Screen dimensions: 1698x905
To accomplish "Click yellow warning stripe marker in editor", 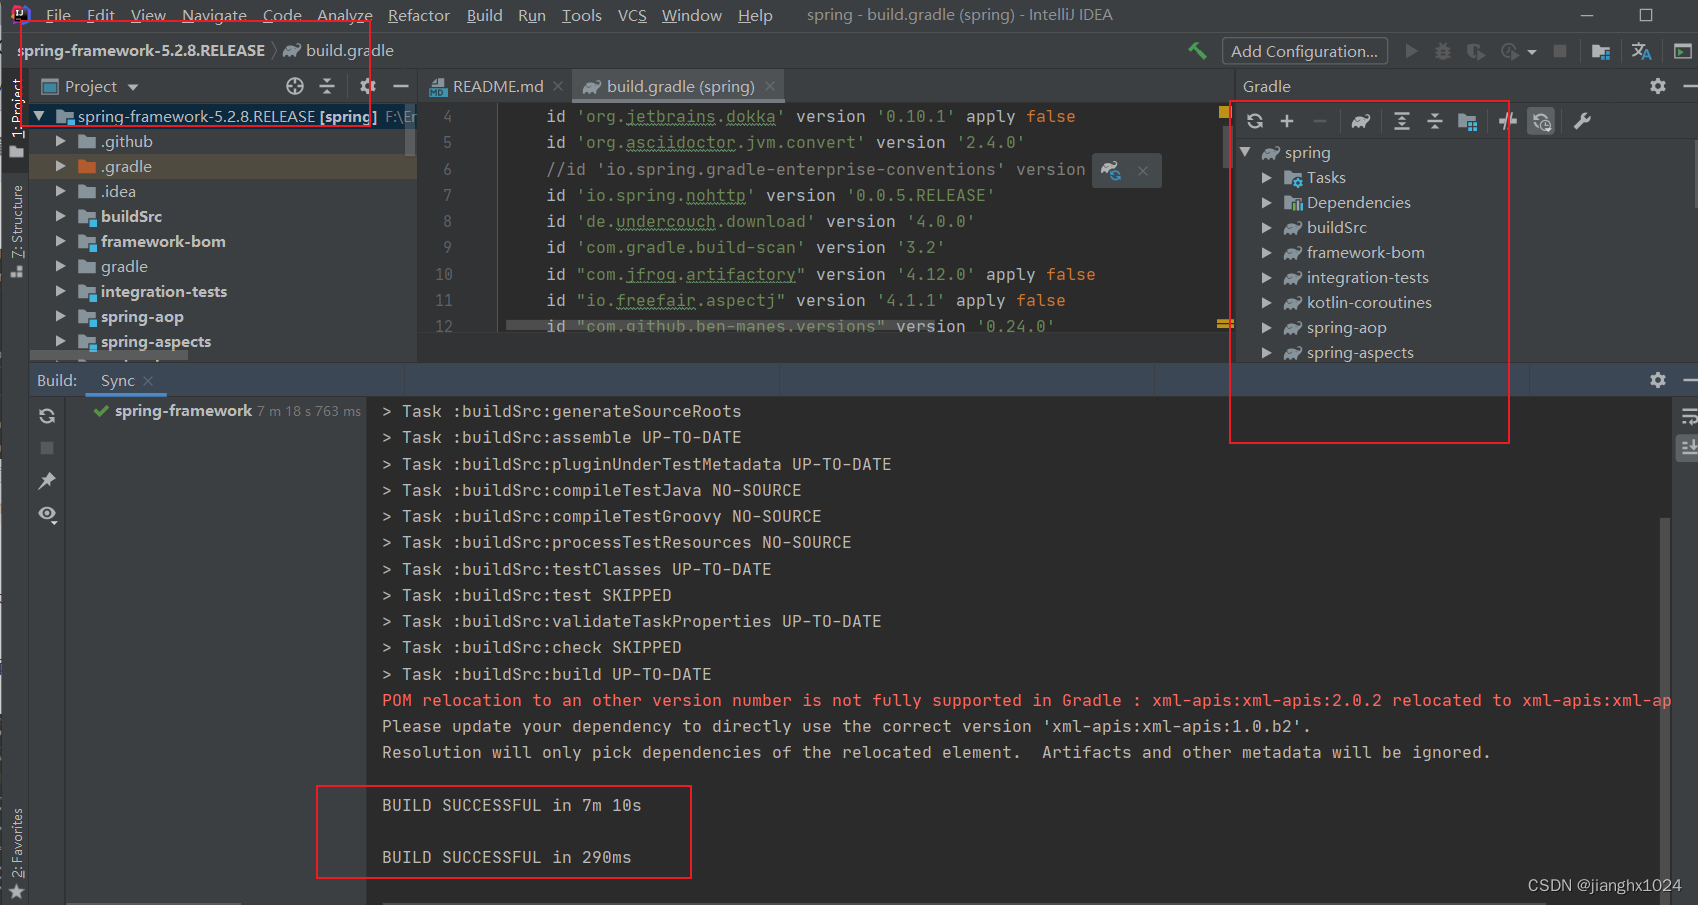I will pyautogui.click(x=1224, y=323).
